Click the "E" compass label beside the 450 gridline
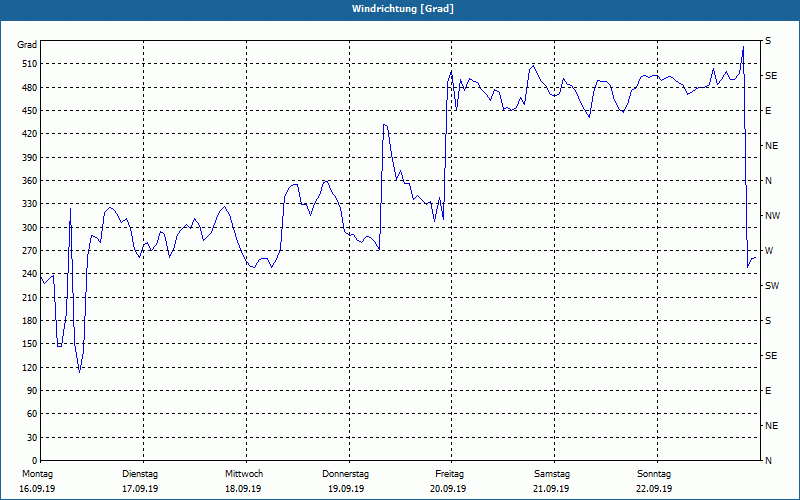The image size is (800, 500). point(768,111)
